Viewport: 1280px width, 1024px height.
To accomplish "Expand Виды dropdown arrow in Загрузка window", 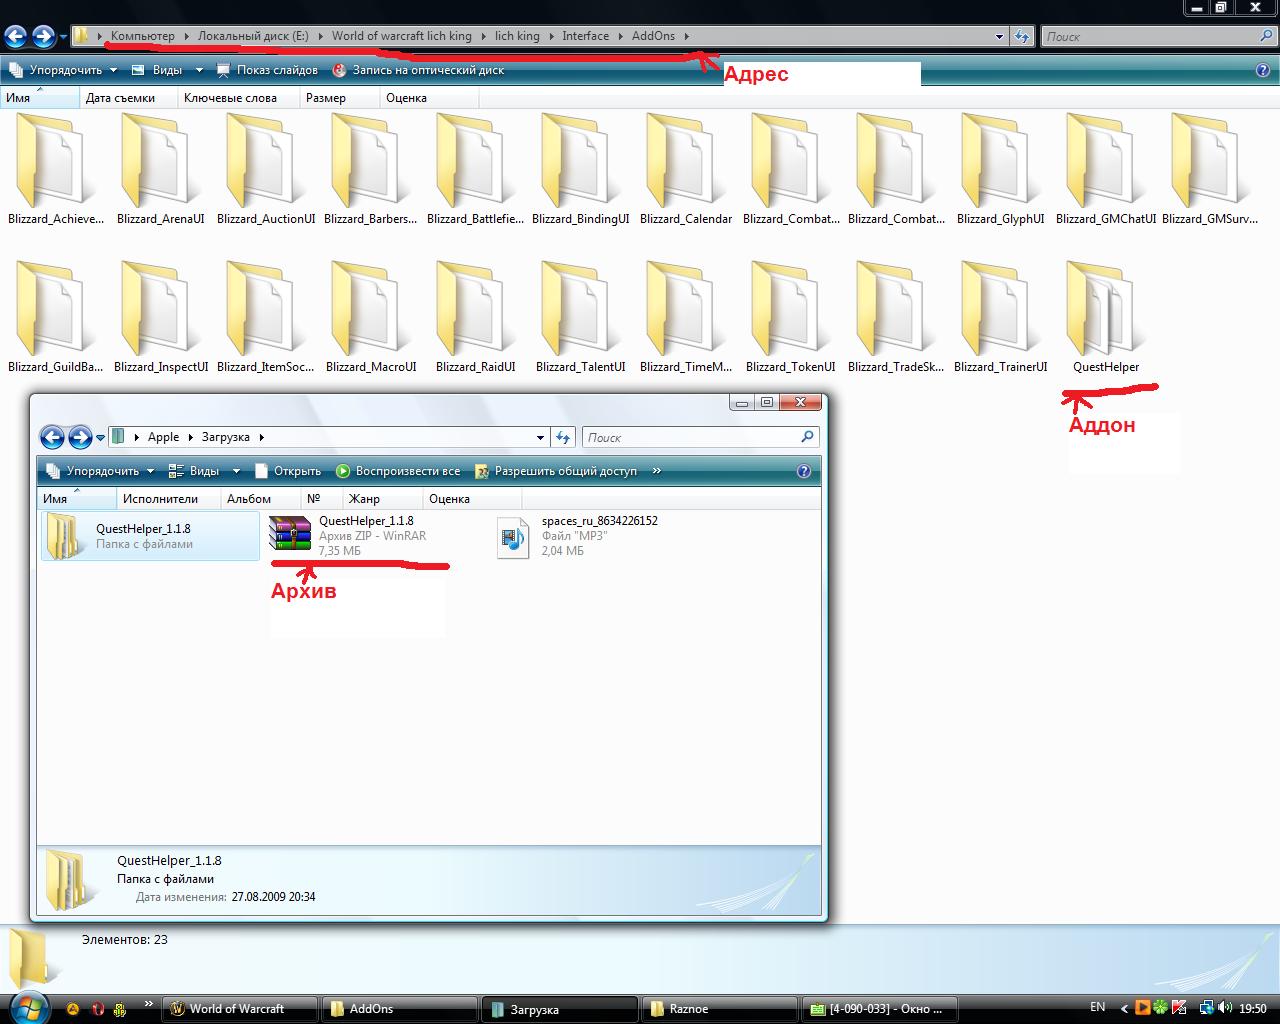I will pyautogui.click(x=236, y=471).
